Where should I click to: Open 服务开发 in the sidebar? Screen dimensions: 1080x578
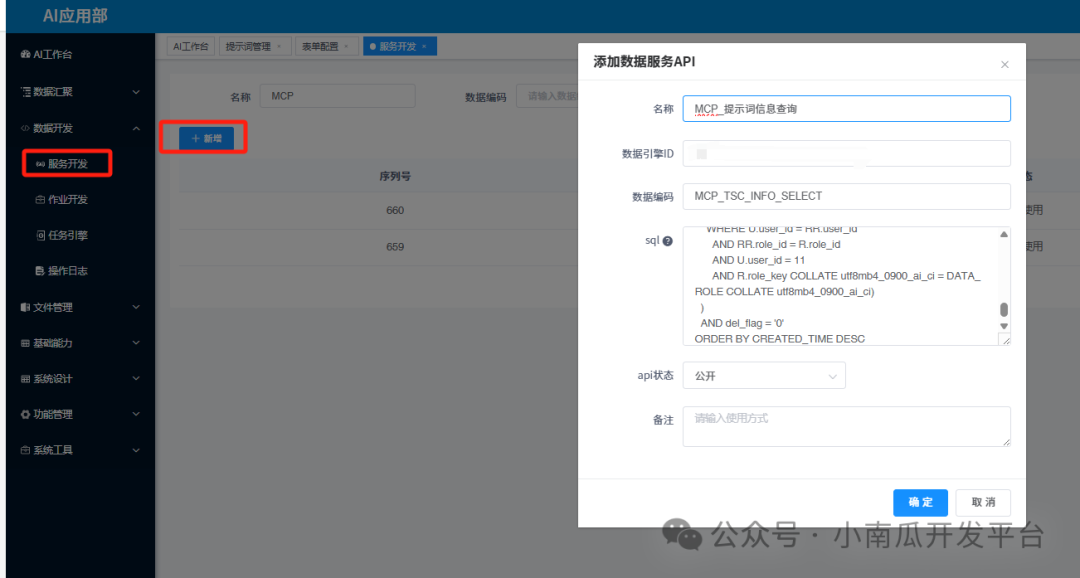67,164
